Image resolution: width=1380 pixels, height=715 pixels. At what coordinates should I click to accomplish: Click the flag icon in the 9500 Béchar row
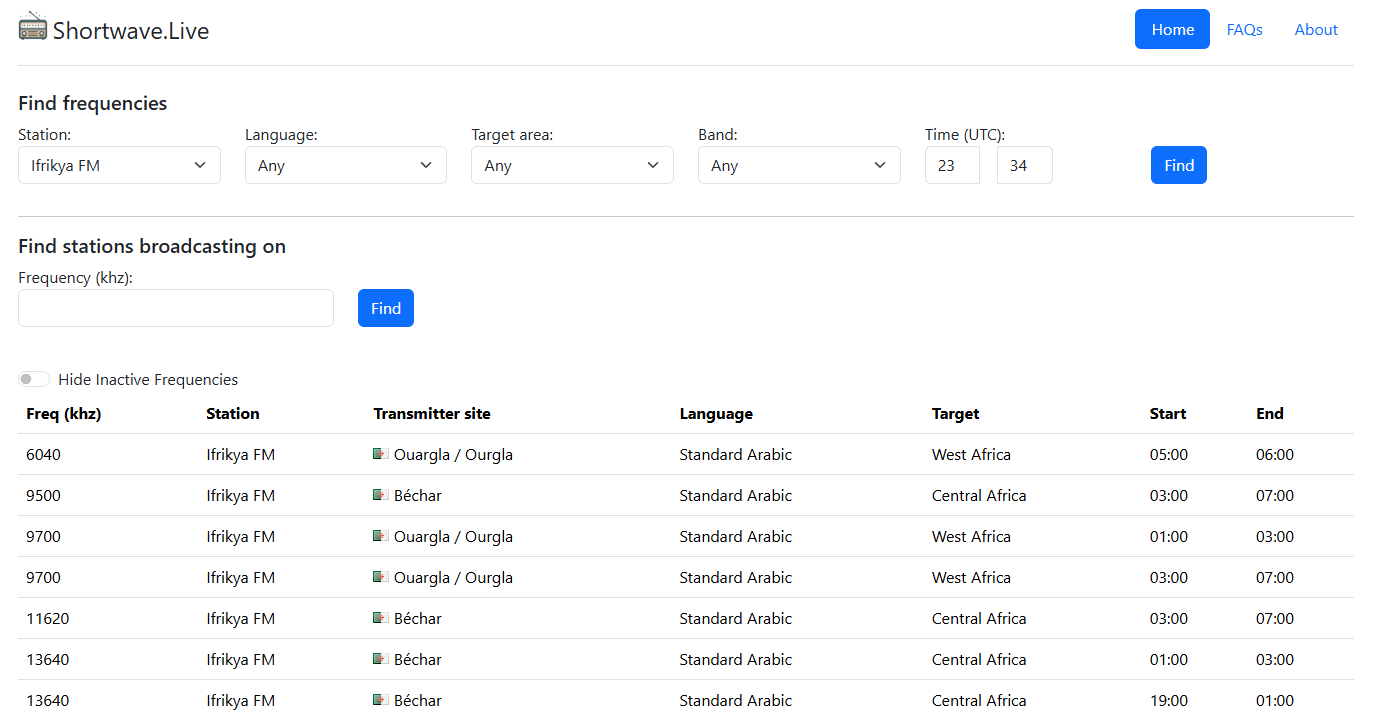(x=381, y=495)
